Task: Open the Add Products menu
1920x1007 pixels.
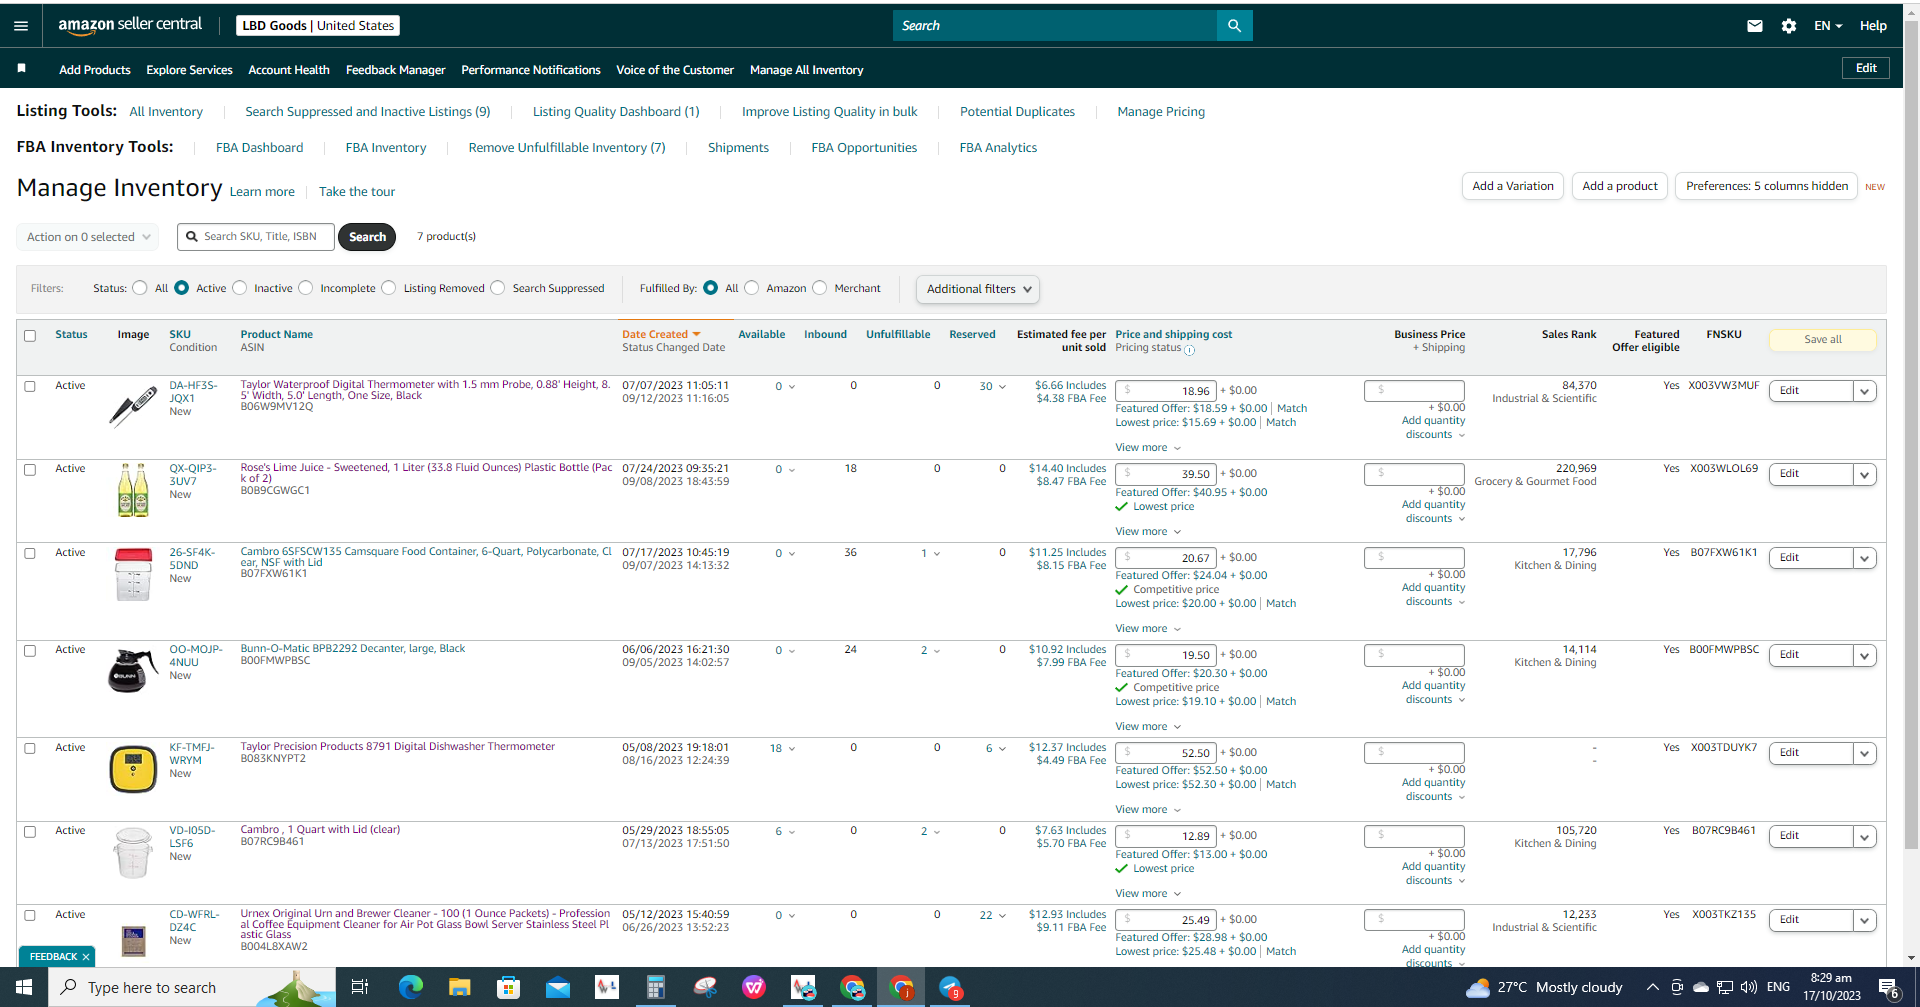Action: coord(95,70)
